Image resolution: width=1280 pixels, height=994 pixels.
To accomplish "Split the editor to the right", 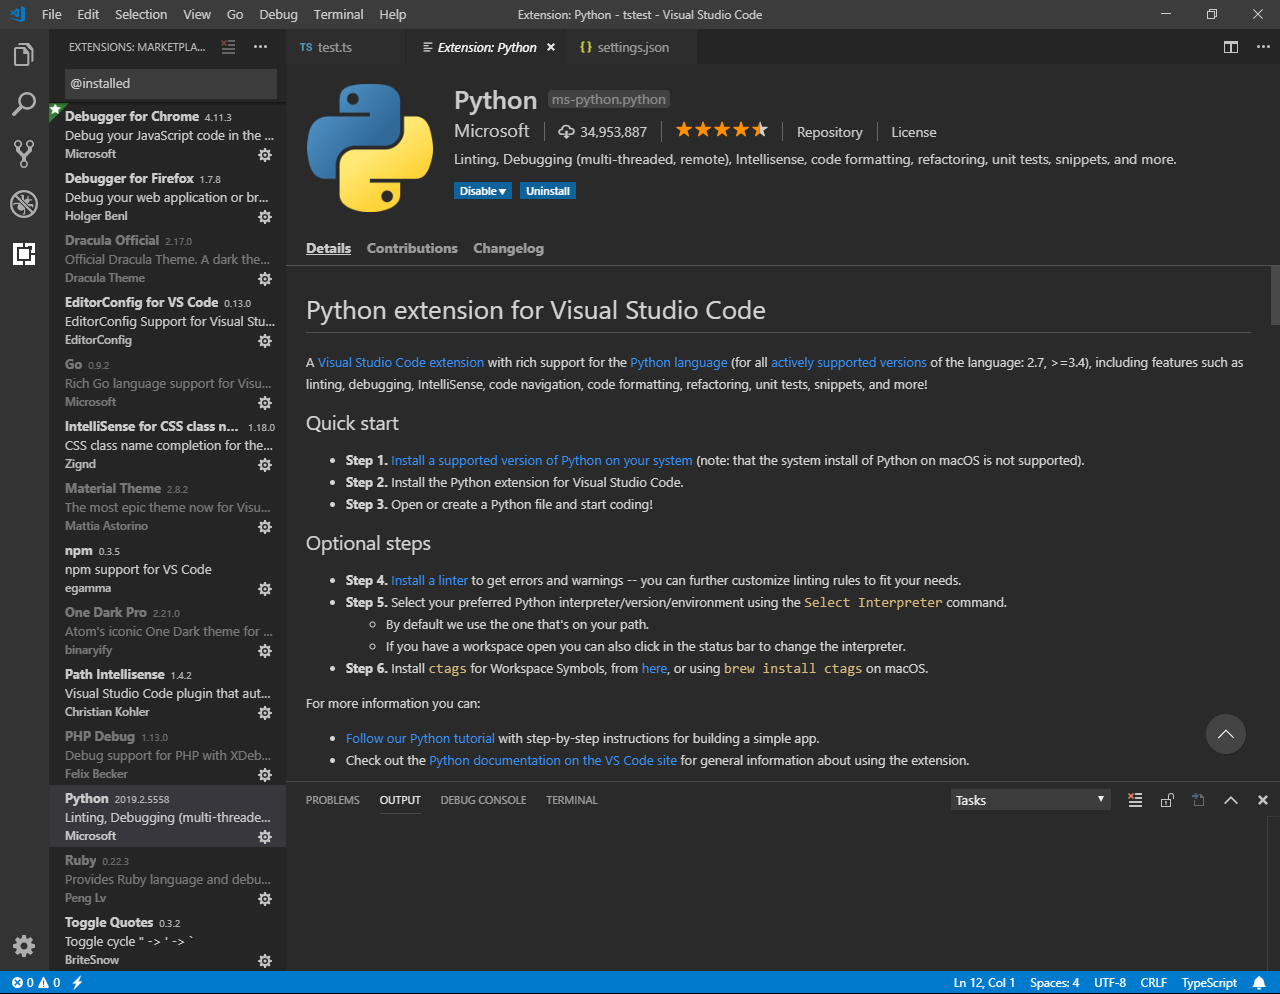I will click(1231, 47).
